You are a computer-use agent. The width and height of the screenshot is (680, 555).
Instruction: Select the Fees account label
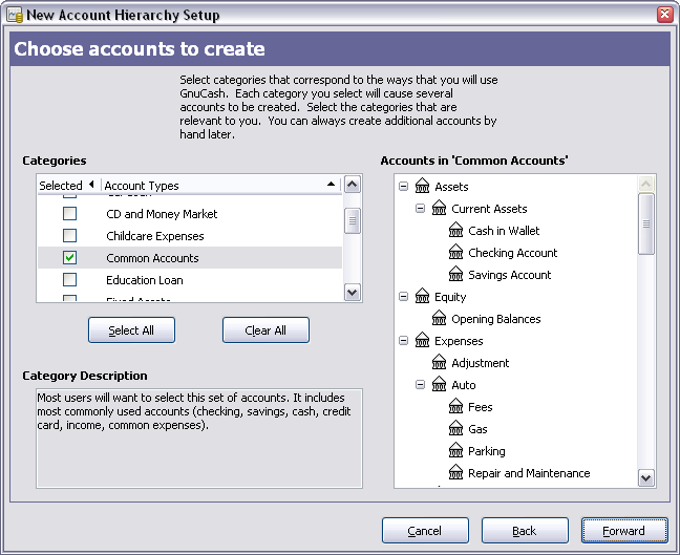pos(480,407)
